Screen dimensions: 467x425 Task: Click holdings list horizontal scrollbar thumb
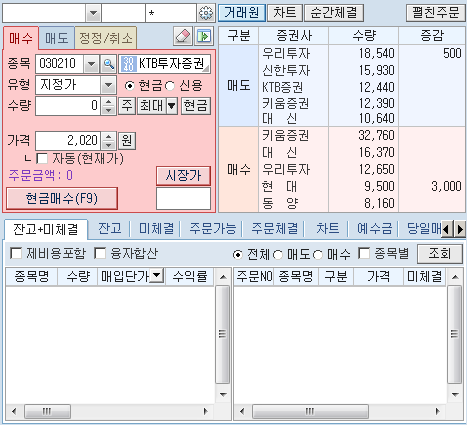[x=47, y=411]
